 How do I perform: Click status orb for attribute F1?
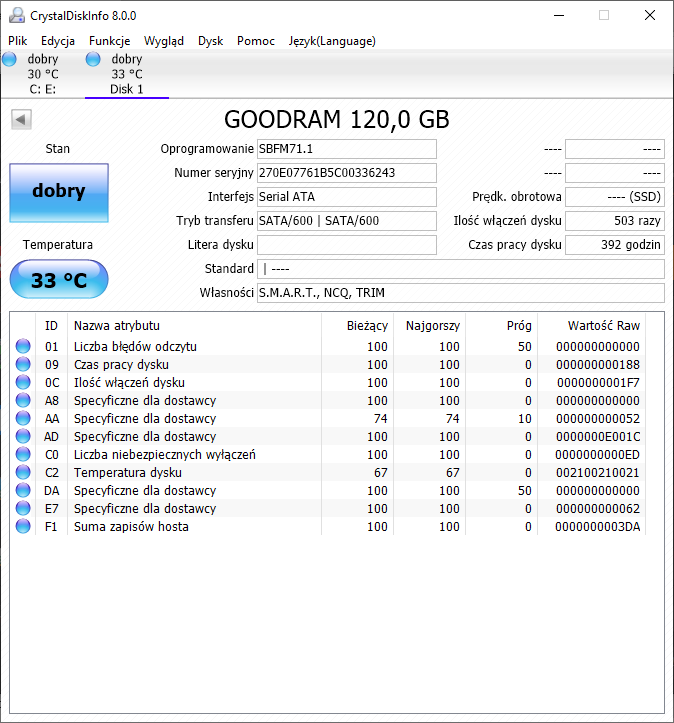23,526
